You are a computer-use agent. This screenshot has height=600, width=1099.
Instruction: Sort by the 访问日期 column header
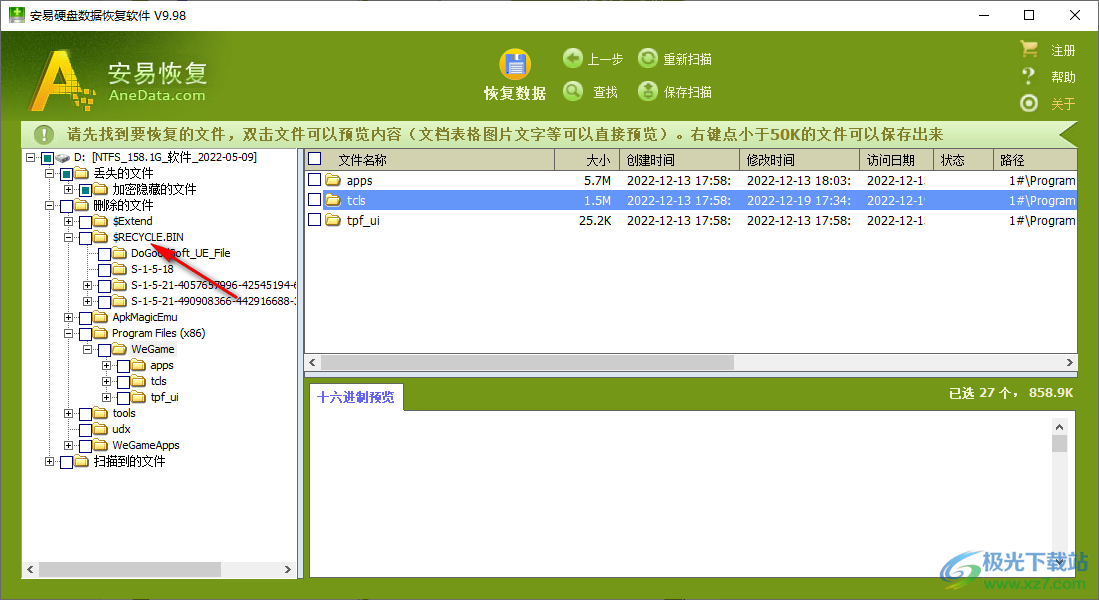pos(896,160)
